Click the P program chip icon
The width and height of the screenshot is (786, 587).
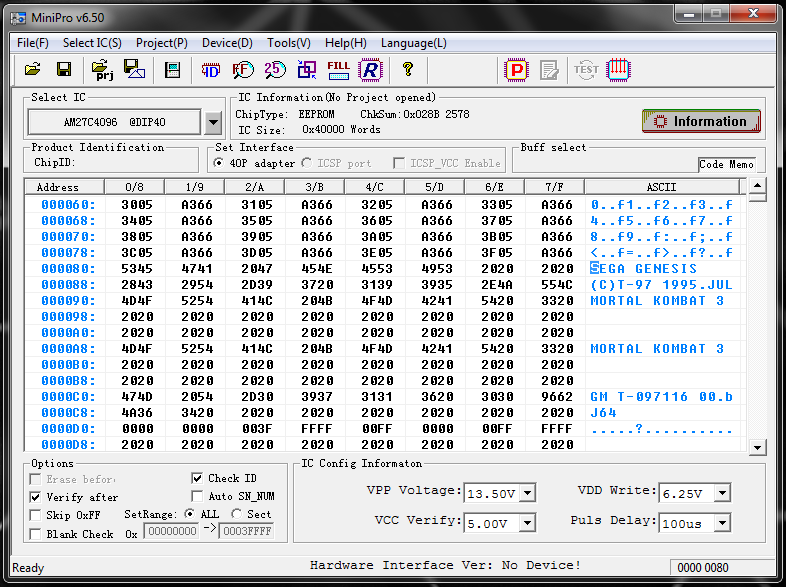[x=516, y=70]
